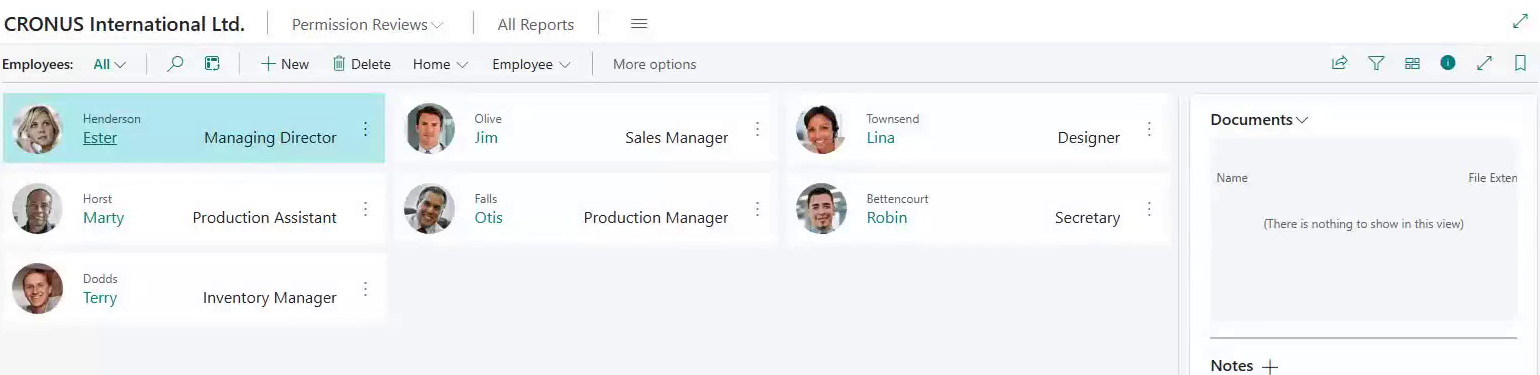Screen dimensions: 1540x375
Task: Show More options
Action: [x=654, y=64]
